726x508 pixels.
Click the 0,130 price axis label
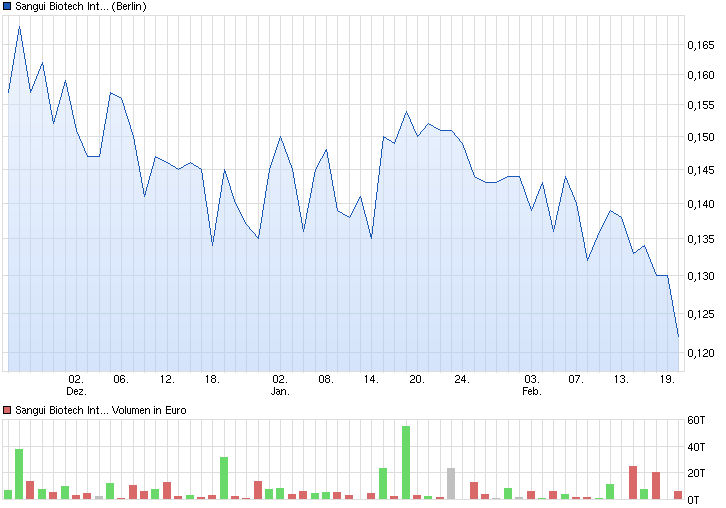701,276
